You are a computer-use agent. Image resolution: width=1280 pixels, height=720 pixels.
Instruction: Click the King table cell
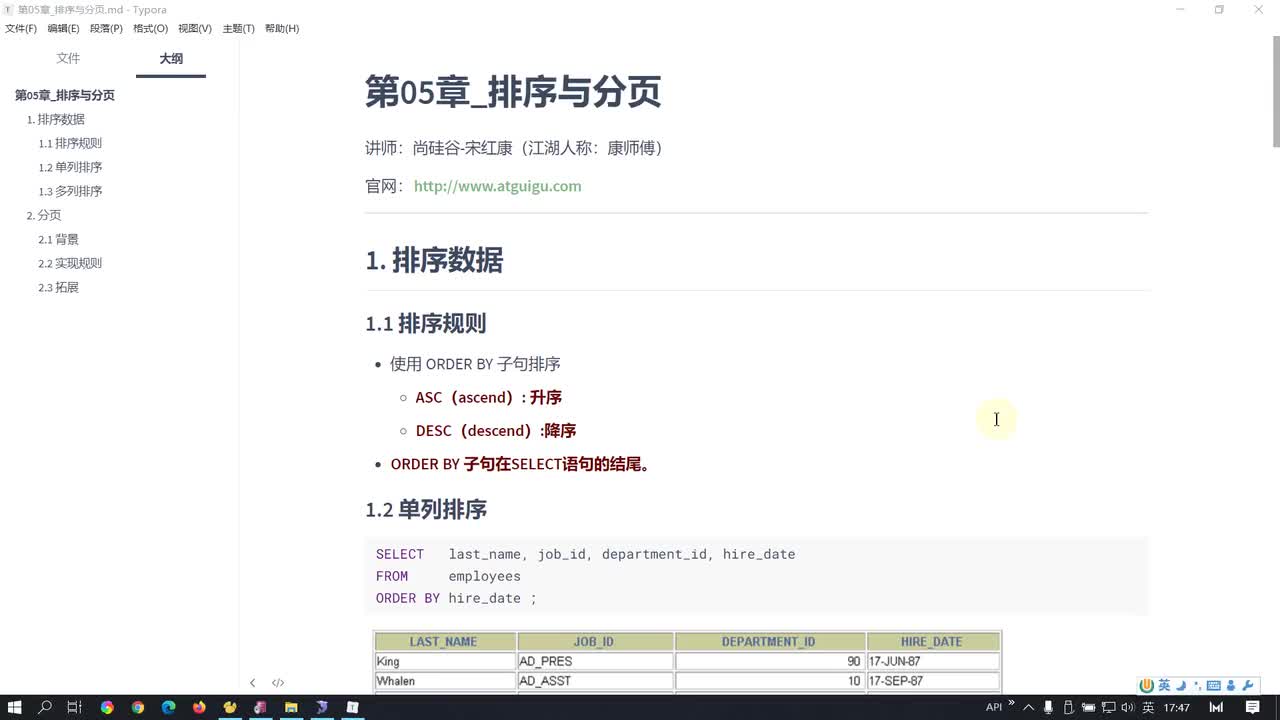(x=445, y=661)
